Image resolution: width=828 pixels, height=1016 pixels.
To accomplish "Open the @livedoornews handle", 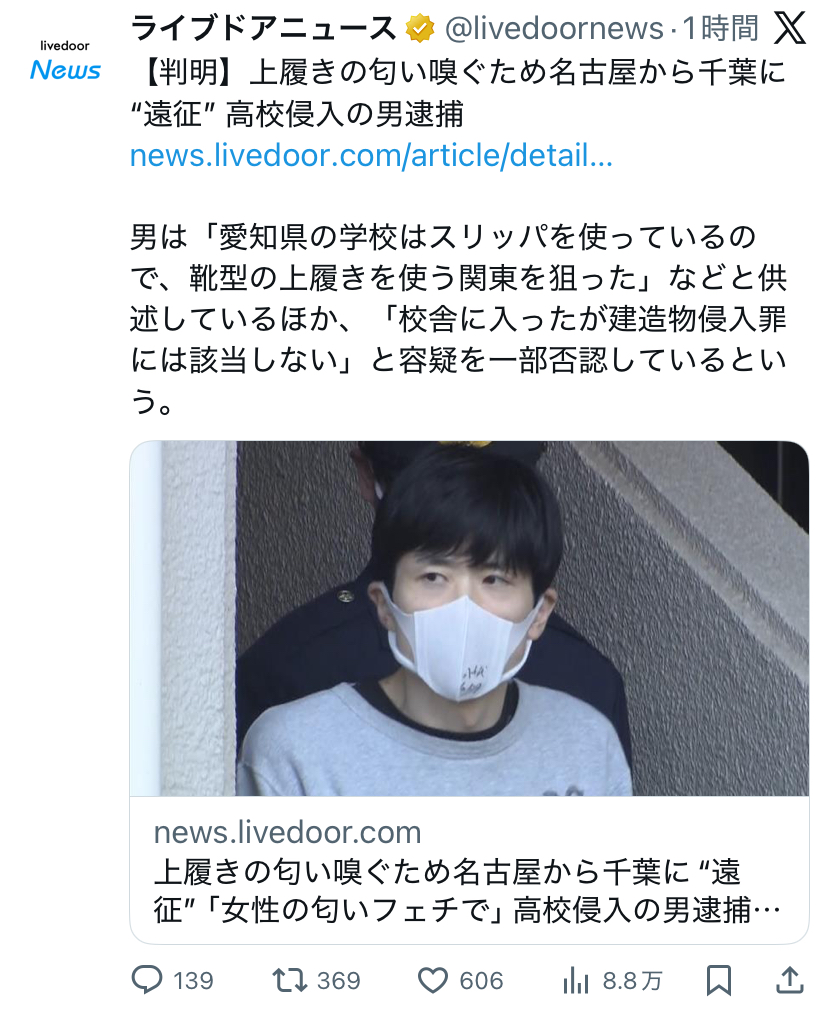I will [x=554, y=29].
